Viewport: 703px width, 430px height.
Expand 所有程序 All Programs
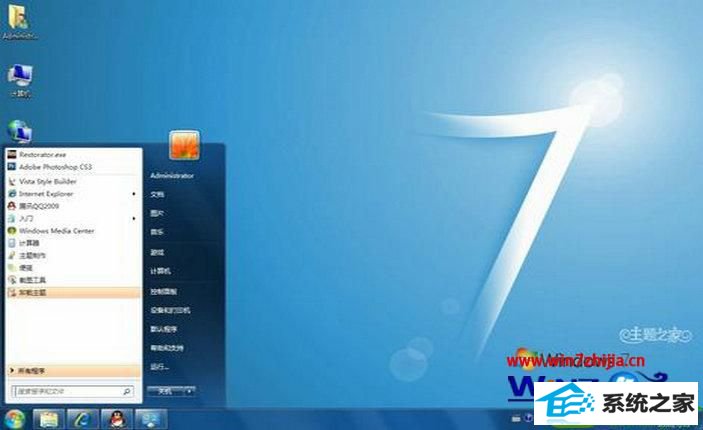73,371
